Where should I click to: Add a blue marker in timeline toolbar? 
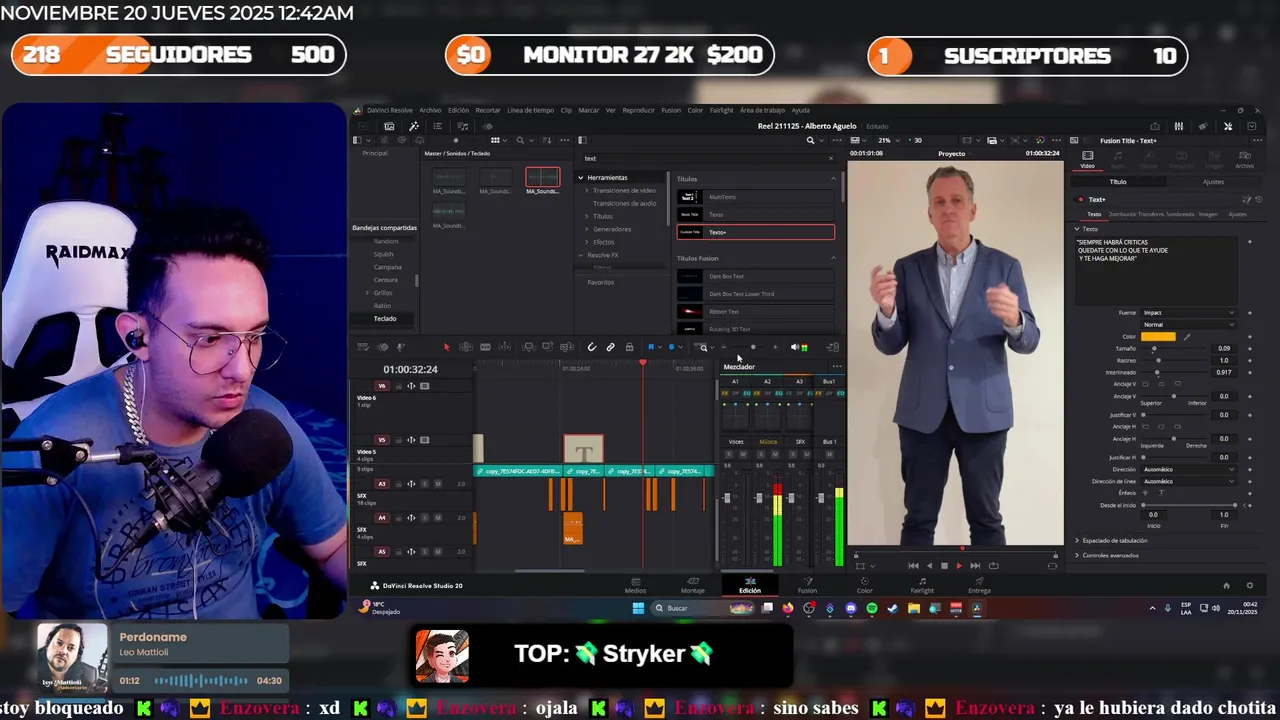click(671, 347)
